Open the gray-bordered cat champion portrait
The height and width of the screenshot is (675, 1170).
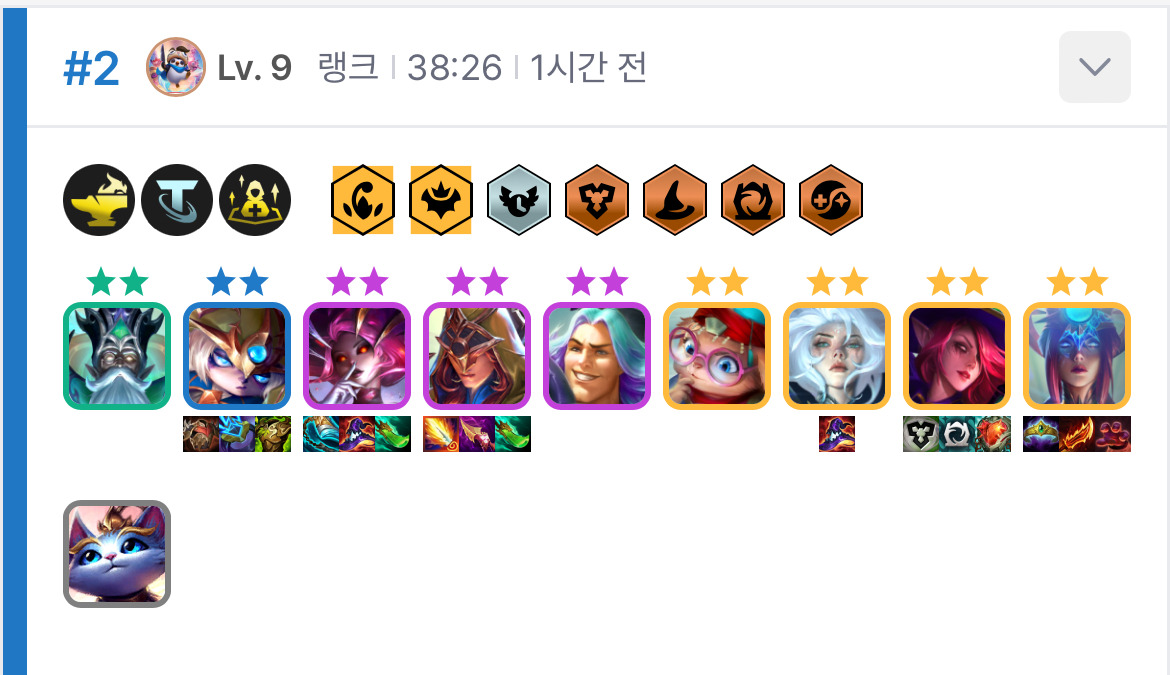(x=117, y=553)
